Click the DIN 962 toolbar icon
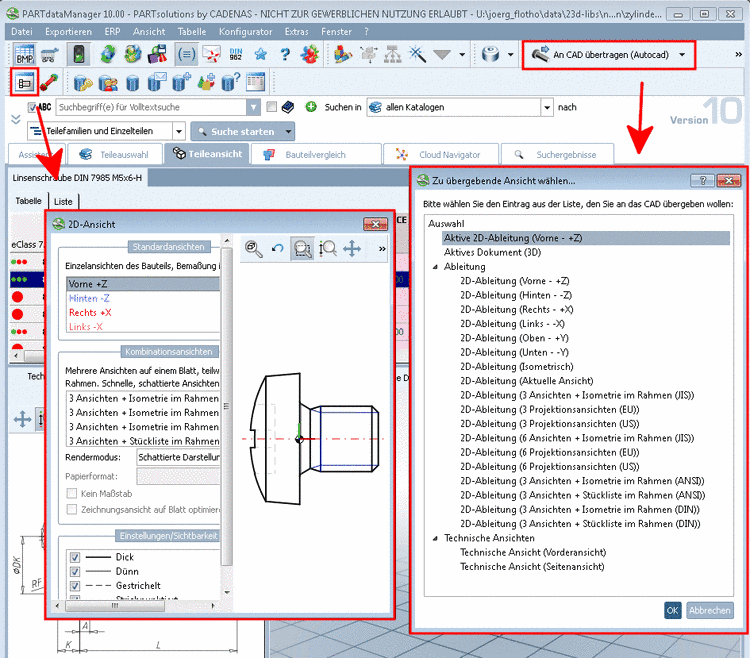Image resolution: width=750 pixels, height=658 pixels. tap(236, 54)
